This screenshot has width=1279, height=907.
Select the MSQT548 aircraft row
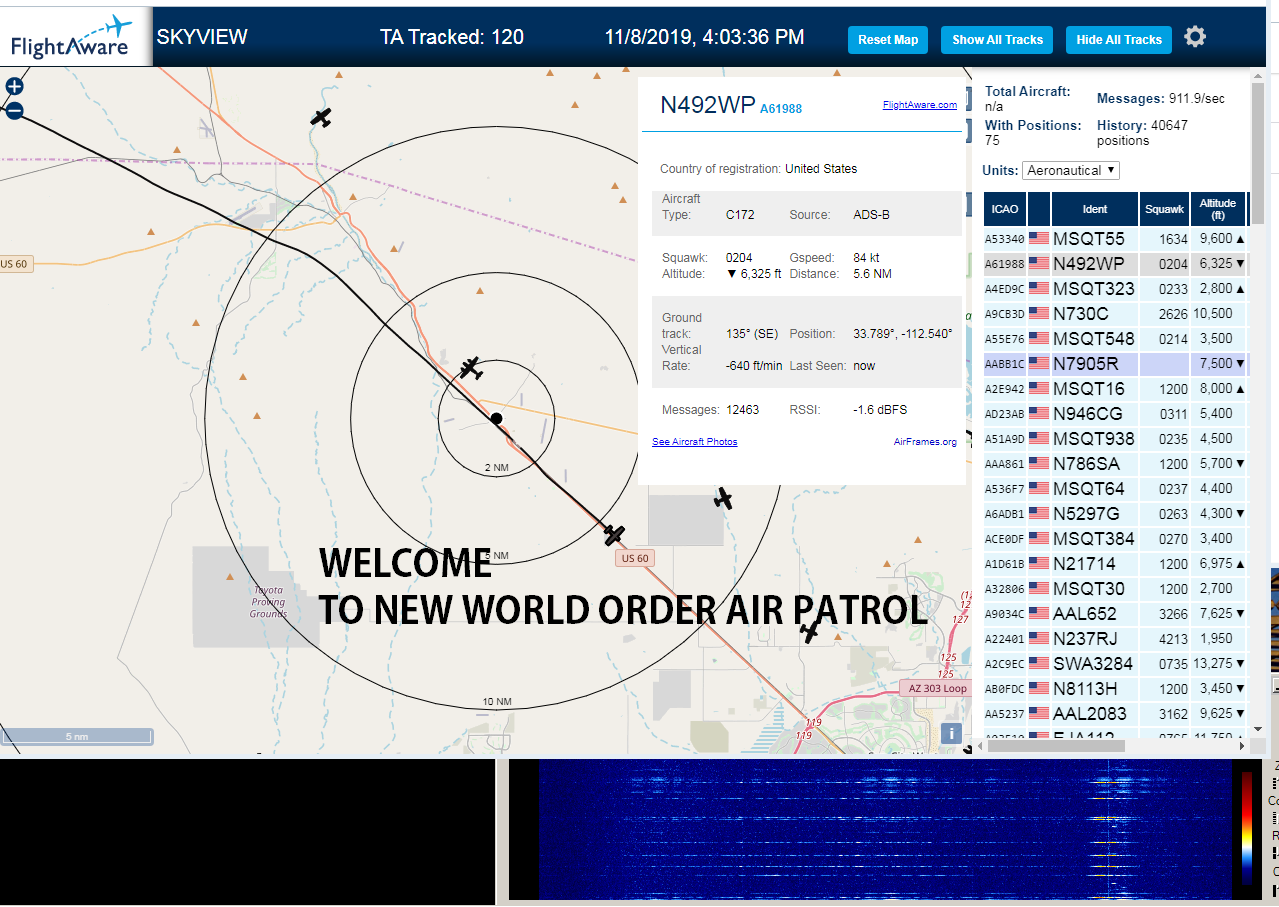(1115, 339)
